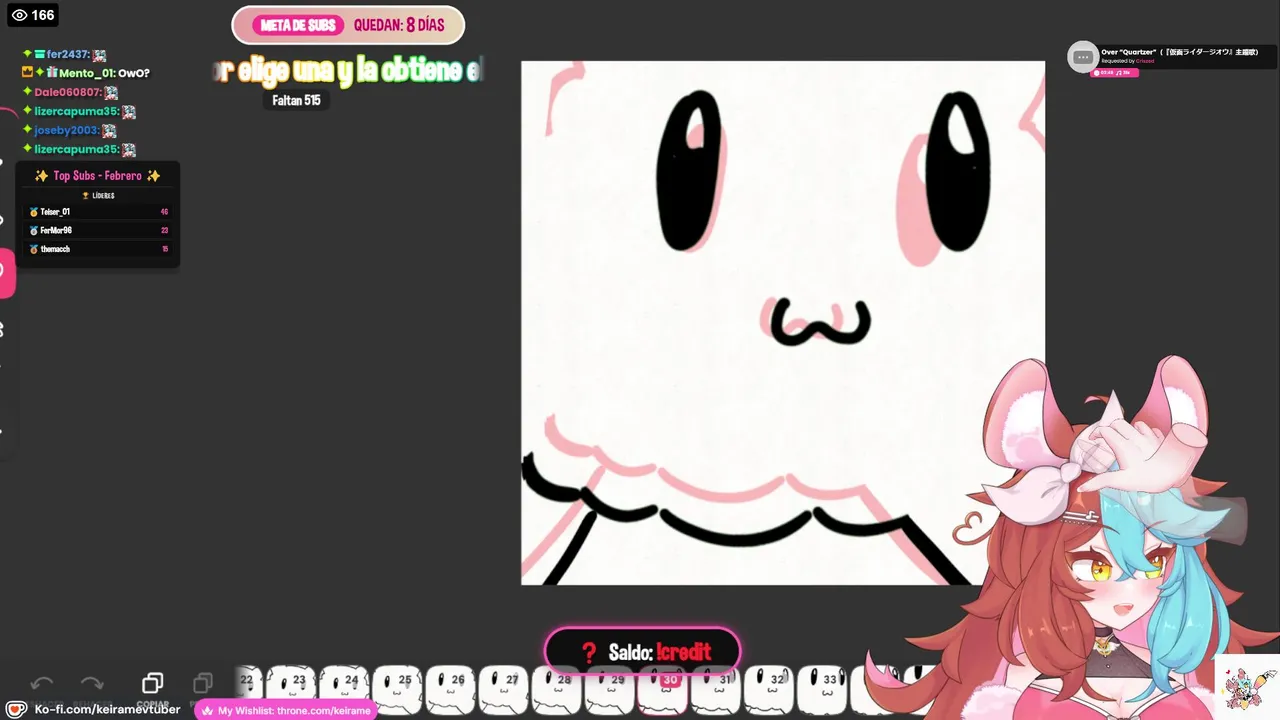Click the red question mark beside Saldo
Viewport: 1280px width, 720px height.
click(589, 652)
